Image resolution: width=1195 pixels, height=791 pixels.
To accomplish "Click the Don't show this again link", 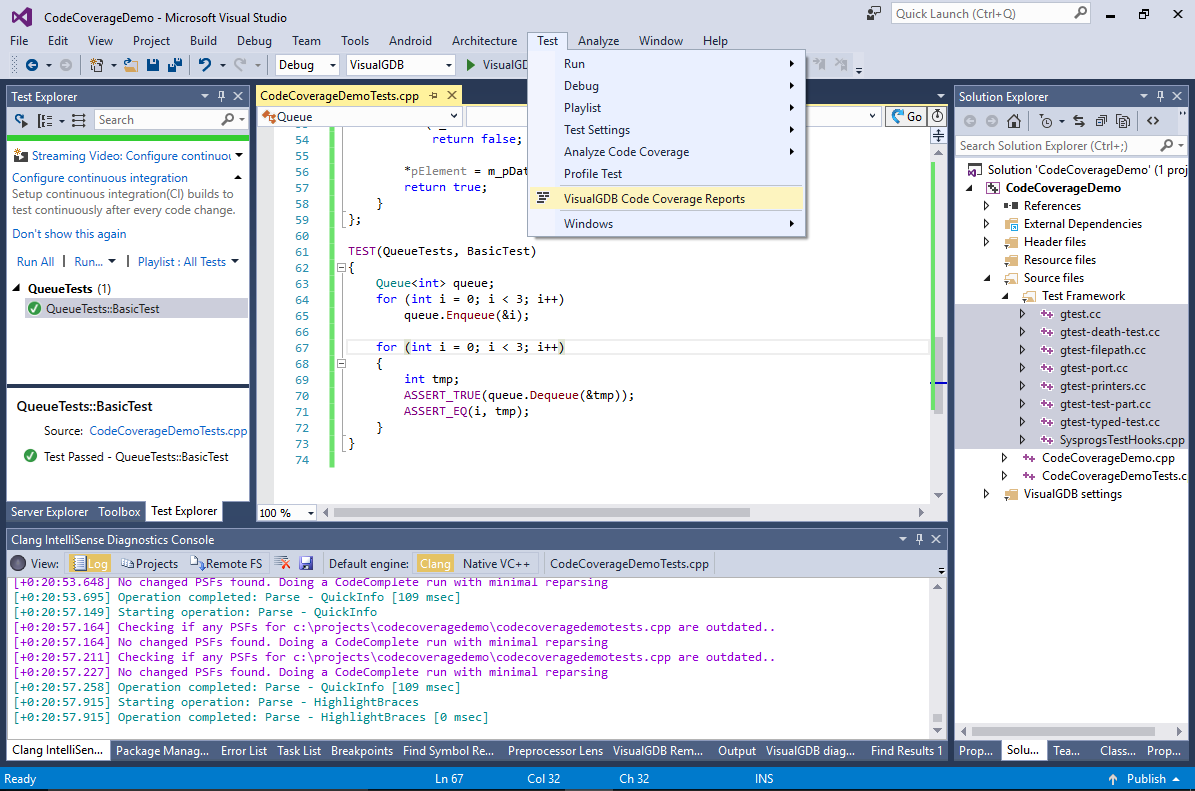I will coord(69,234).
